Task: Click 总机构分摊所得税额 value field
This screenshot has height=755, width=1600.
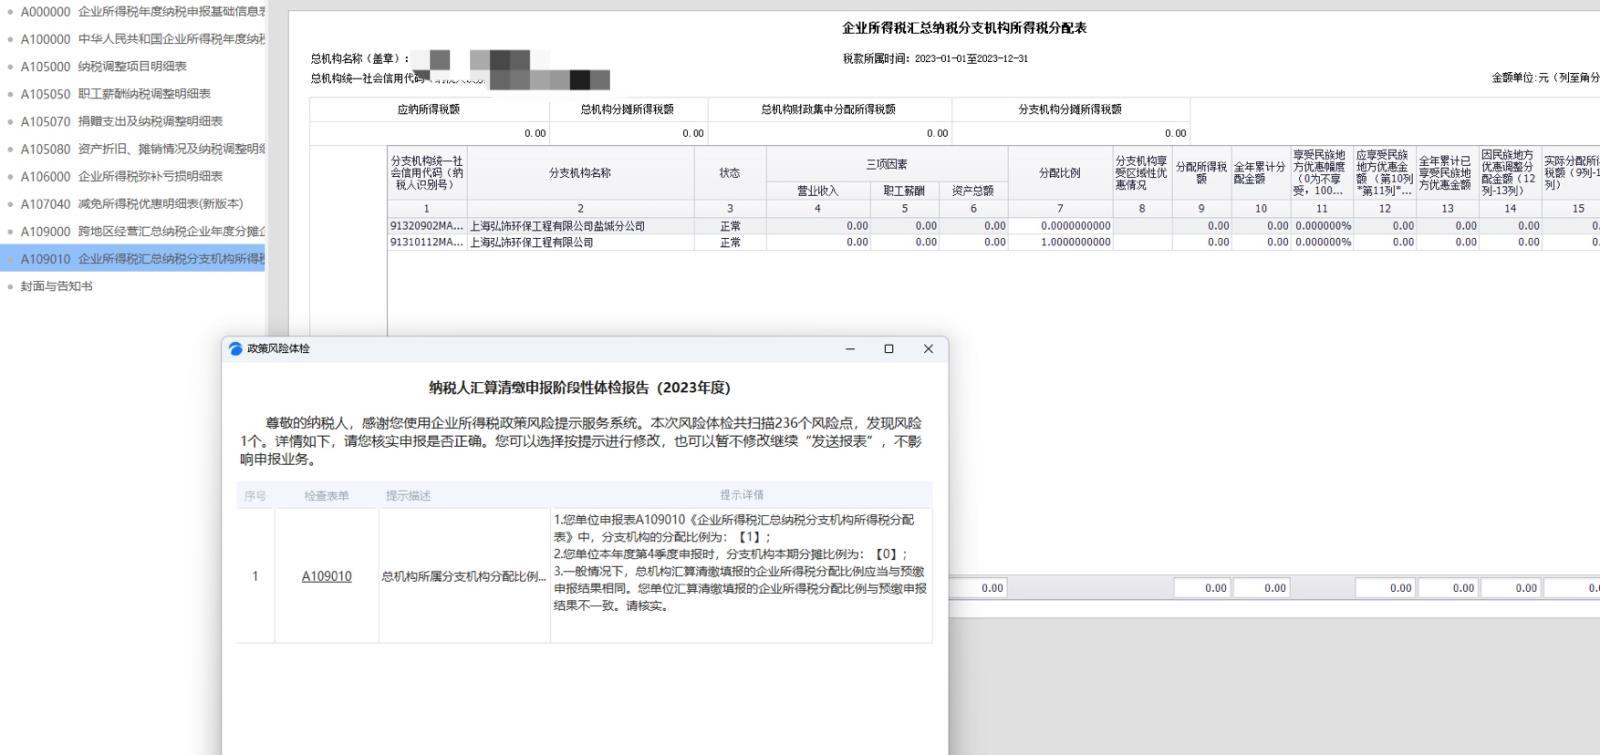Action: click(628, 133)
